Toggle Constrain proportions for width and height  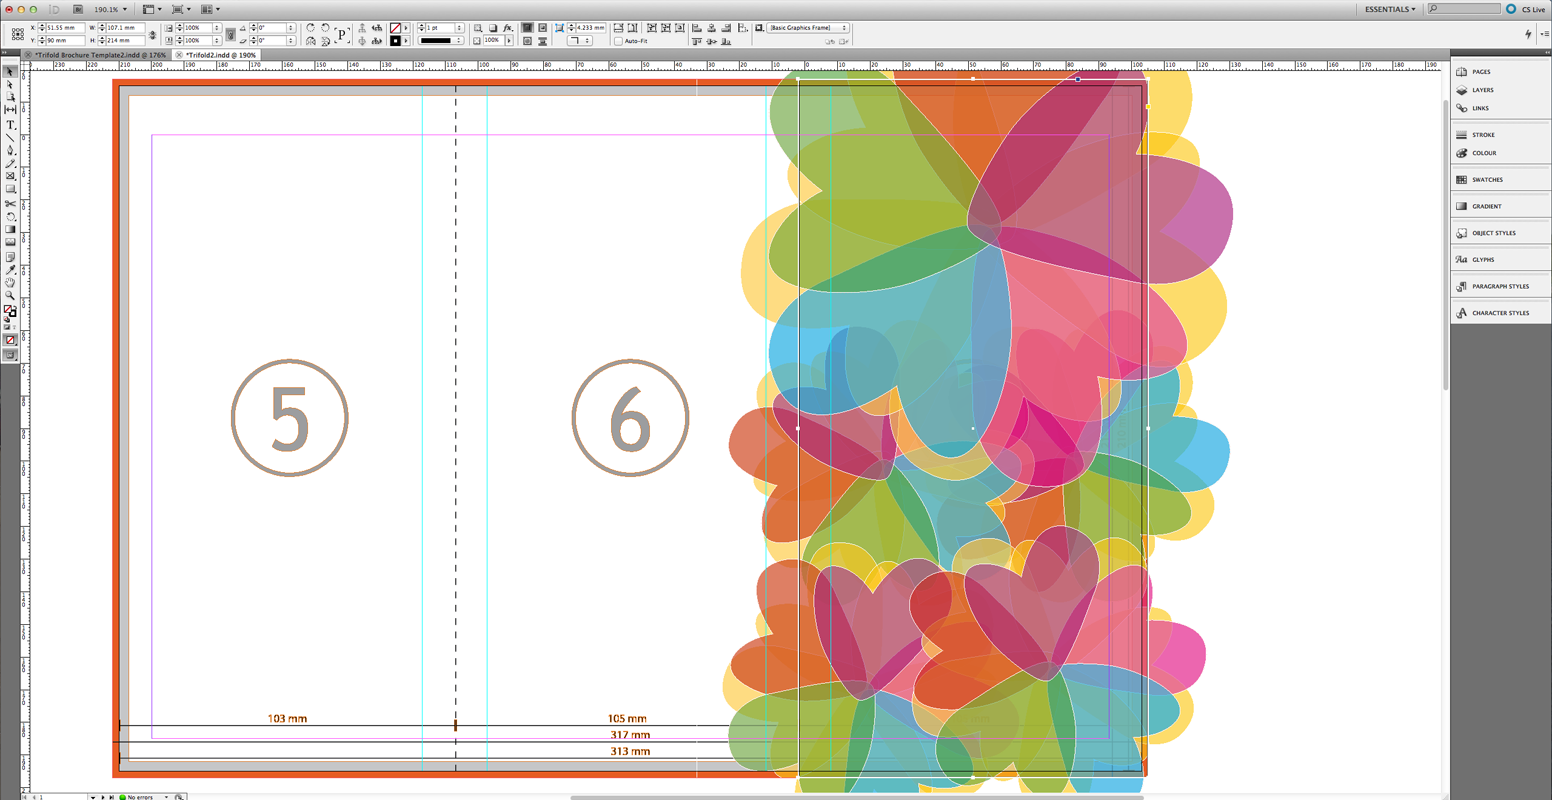tap(152, 34)
